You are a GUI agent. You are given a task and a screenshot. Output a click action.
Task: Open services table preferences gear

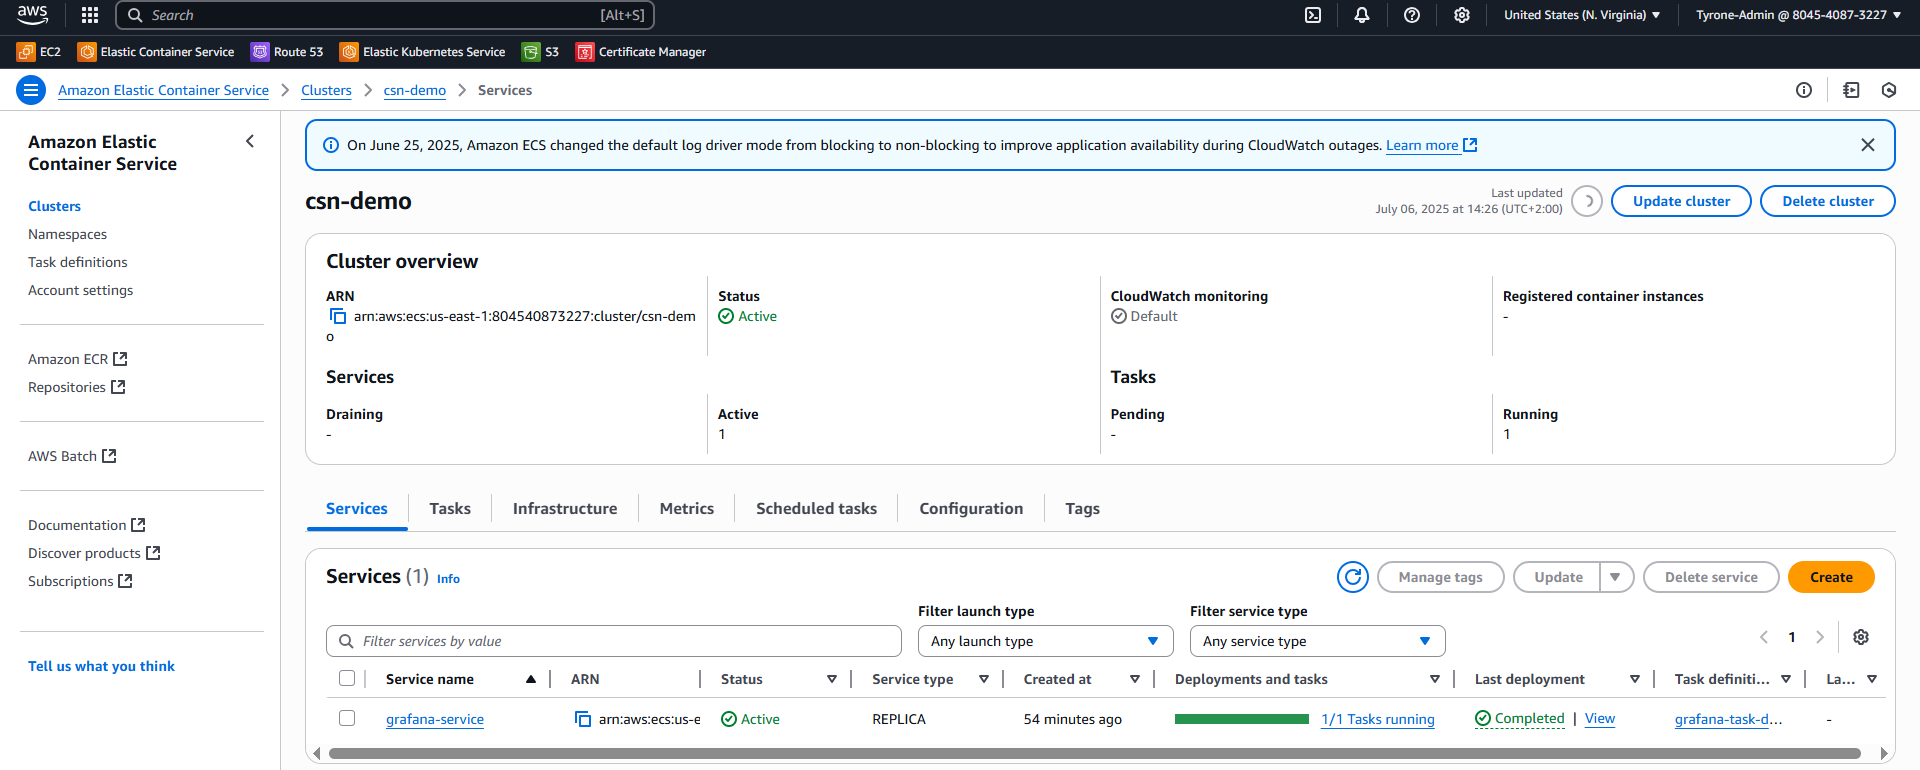point(1861,637)
